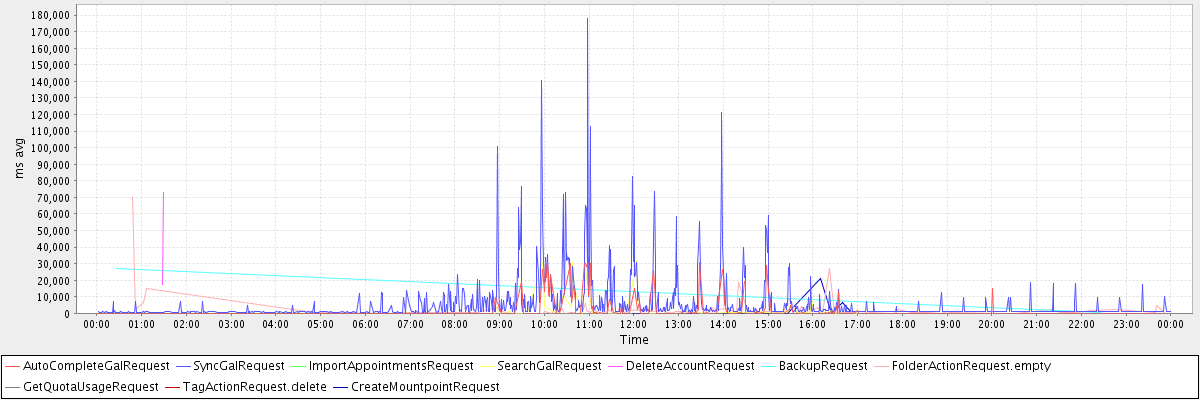The image size is (1200, 400).
Task: Click the TagActionRequest.delete legend entry
Action: pos(255,386)
